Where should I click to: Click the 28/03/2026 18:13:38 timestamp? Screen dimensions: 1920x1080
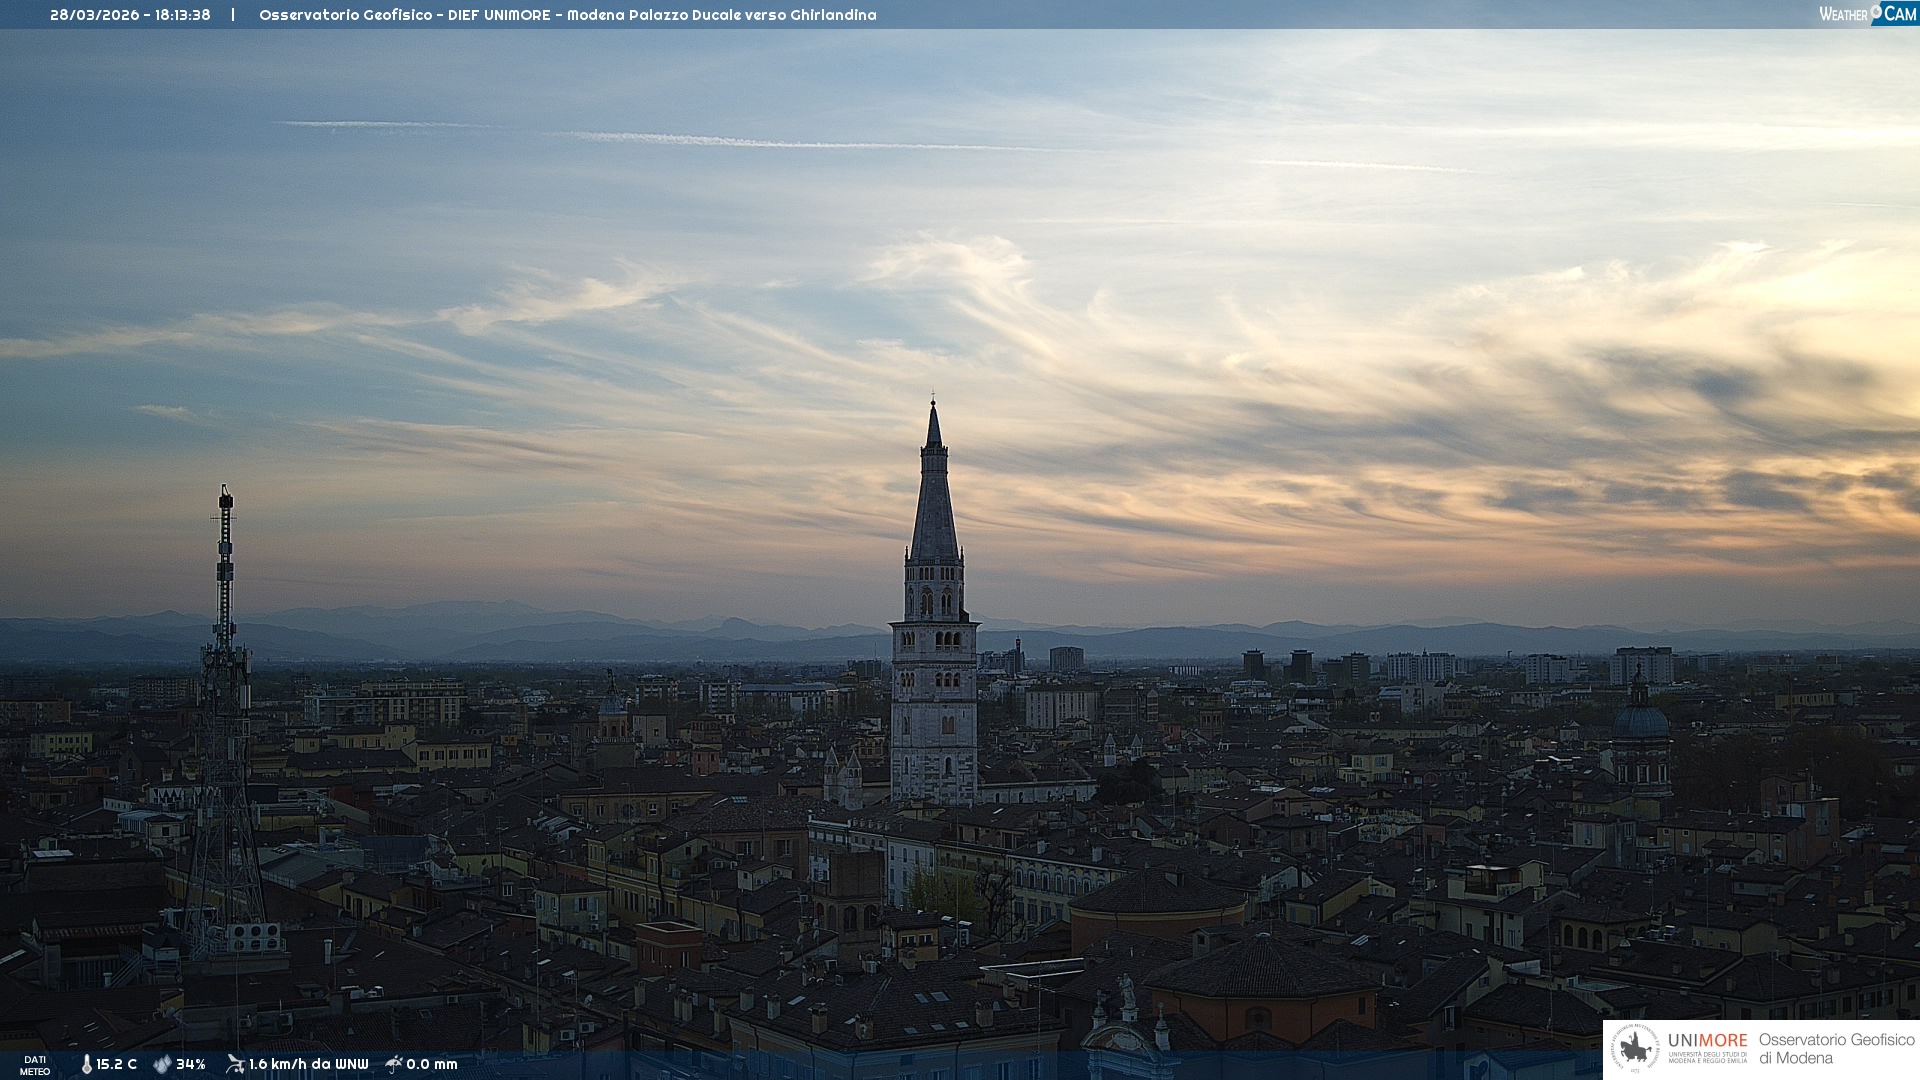tap(130, 15)
